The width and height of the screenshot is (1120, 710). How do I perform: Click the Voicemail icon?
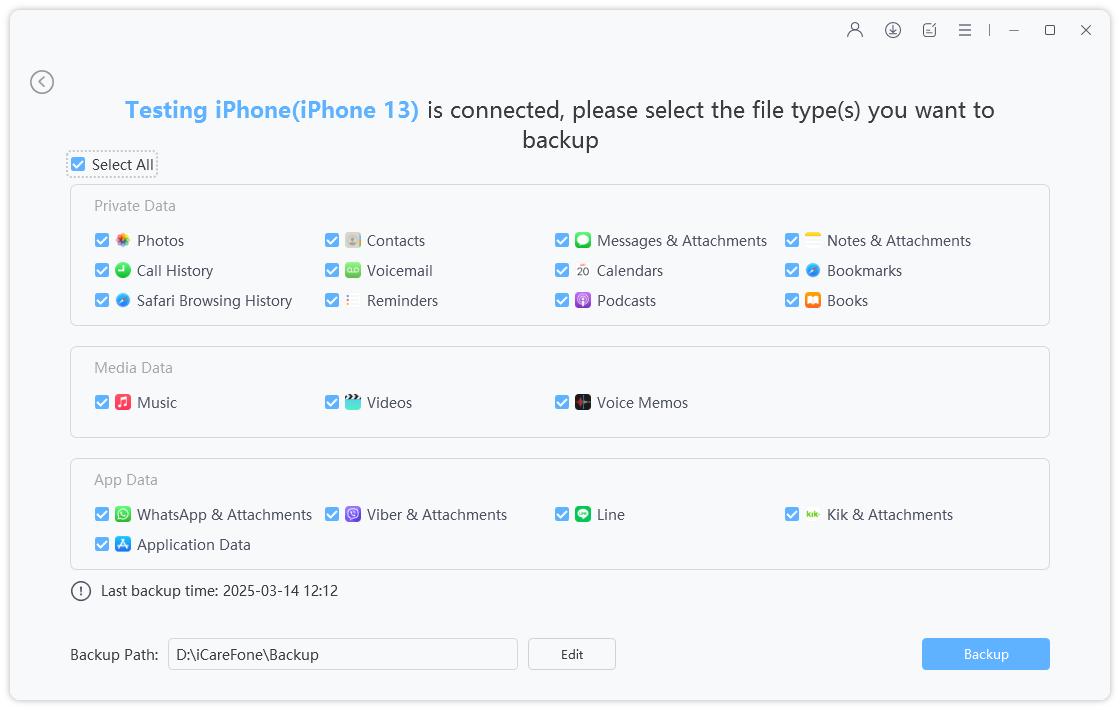tap(353, 270)
